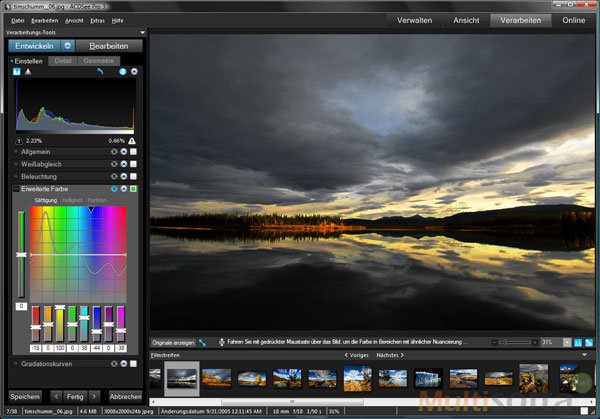600x419 pixels.
Task: Click the reset icon in Gradationskurven row
Action: coord(112,364)
